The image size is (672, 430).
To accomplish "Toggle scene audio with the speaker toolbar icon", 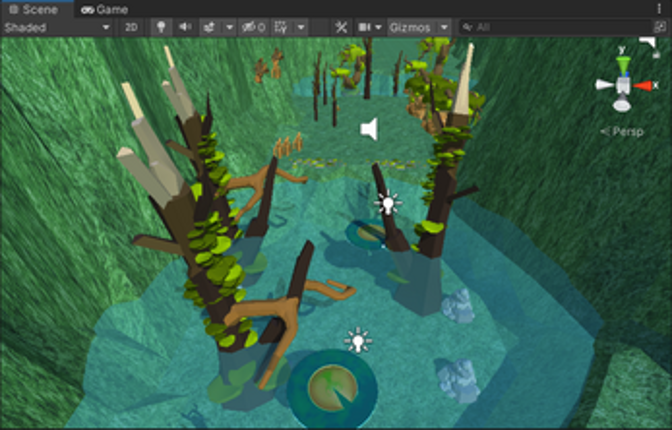I will coord(183,27).
